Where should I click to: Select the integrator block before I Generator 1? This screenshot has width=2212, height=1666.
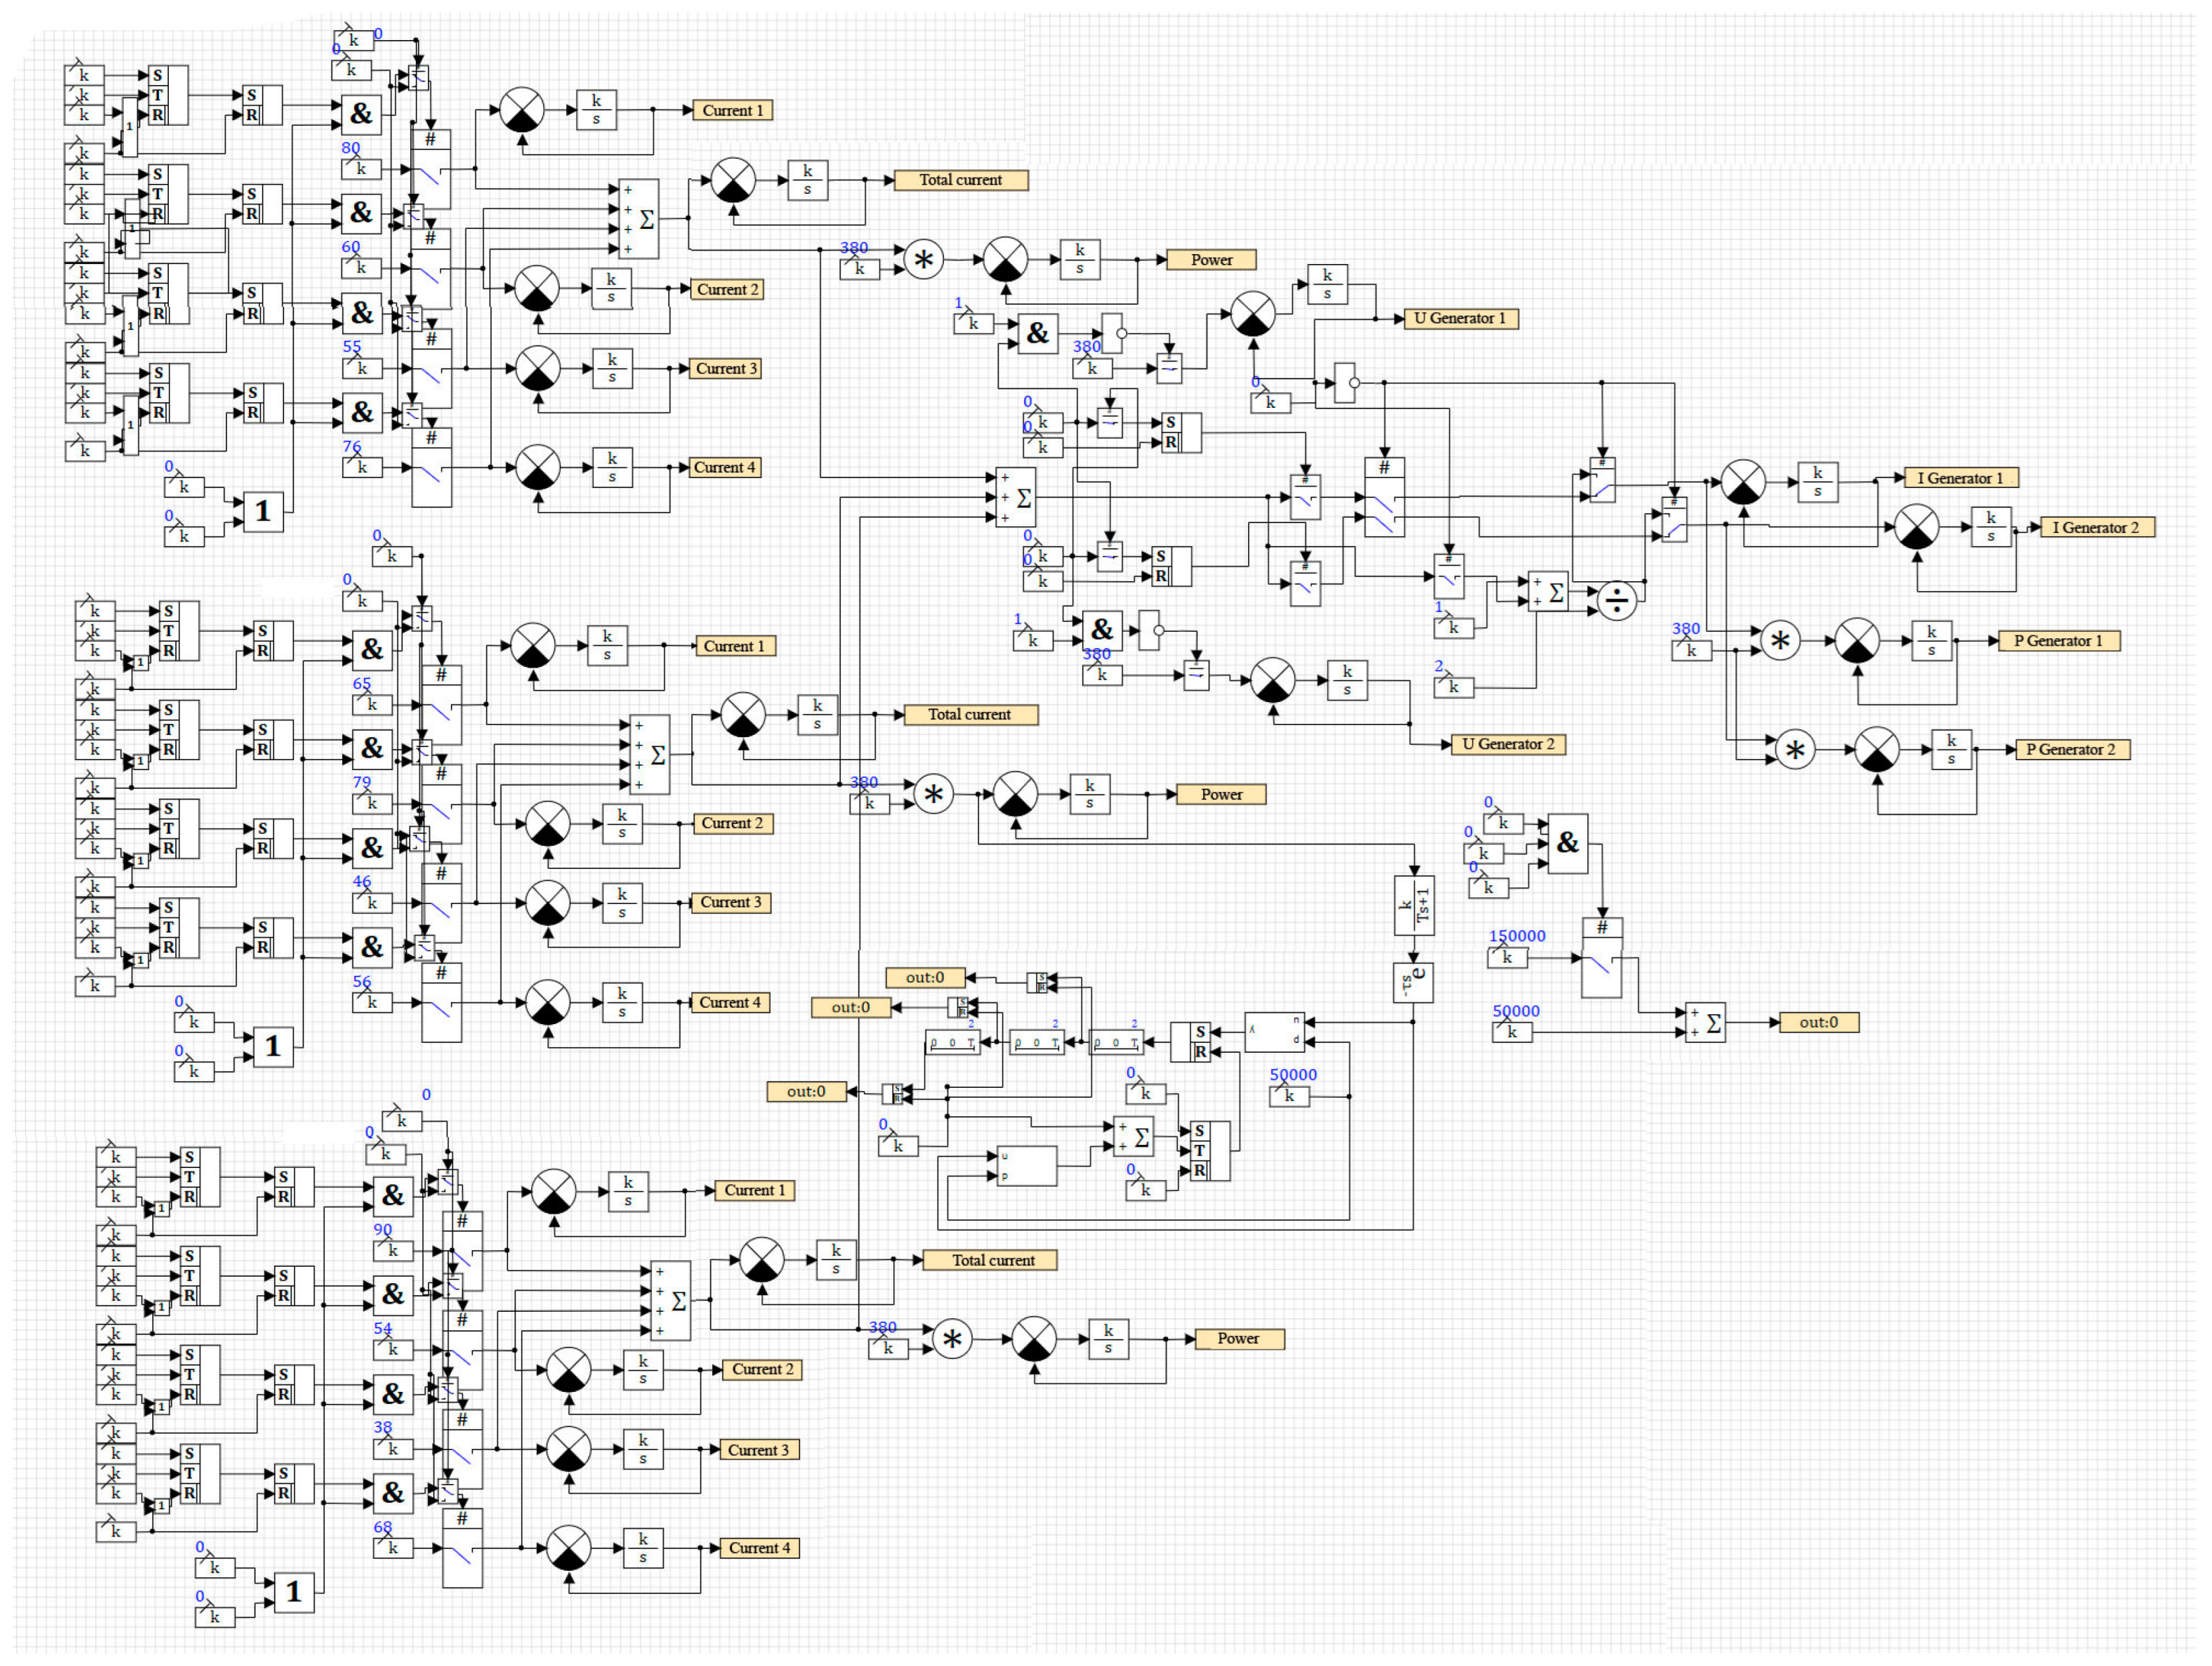point(1817,482)
